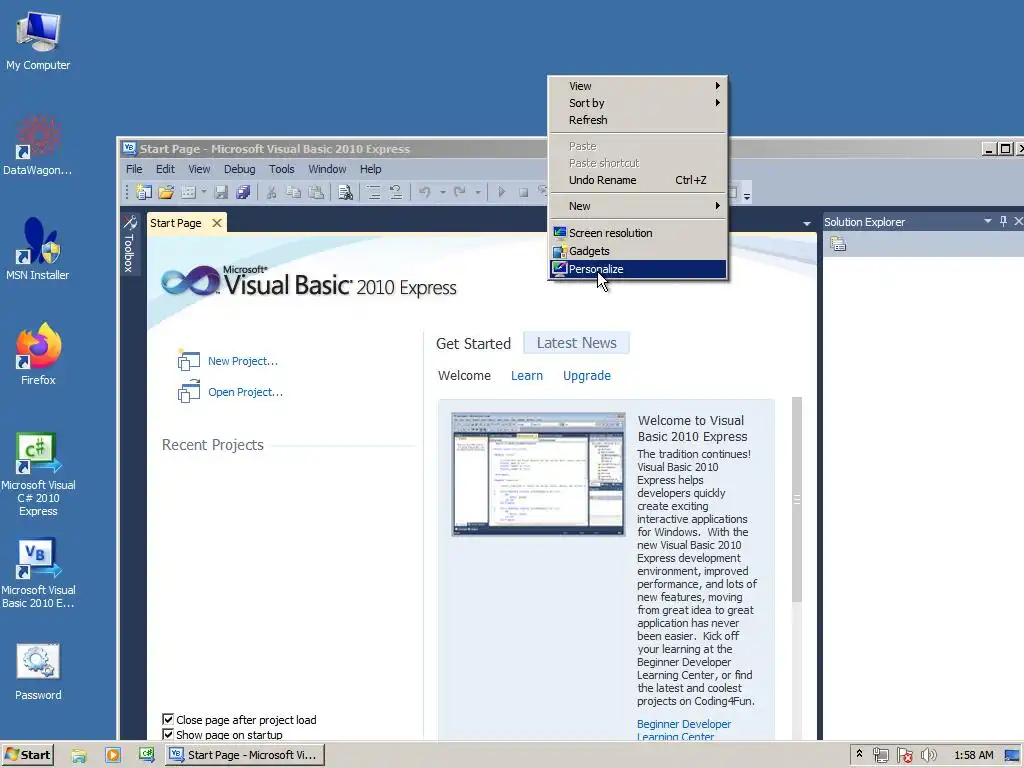This screenshot has width=1024, height=768.
Task: Expand the Undo history dropdown arrow
Action: pyautogui.click(x=442, y=192)
